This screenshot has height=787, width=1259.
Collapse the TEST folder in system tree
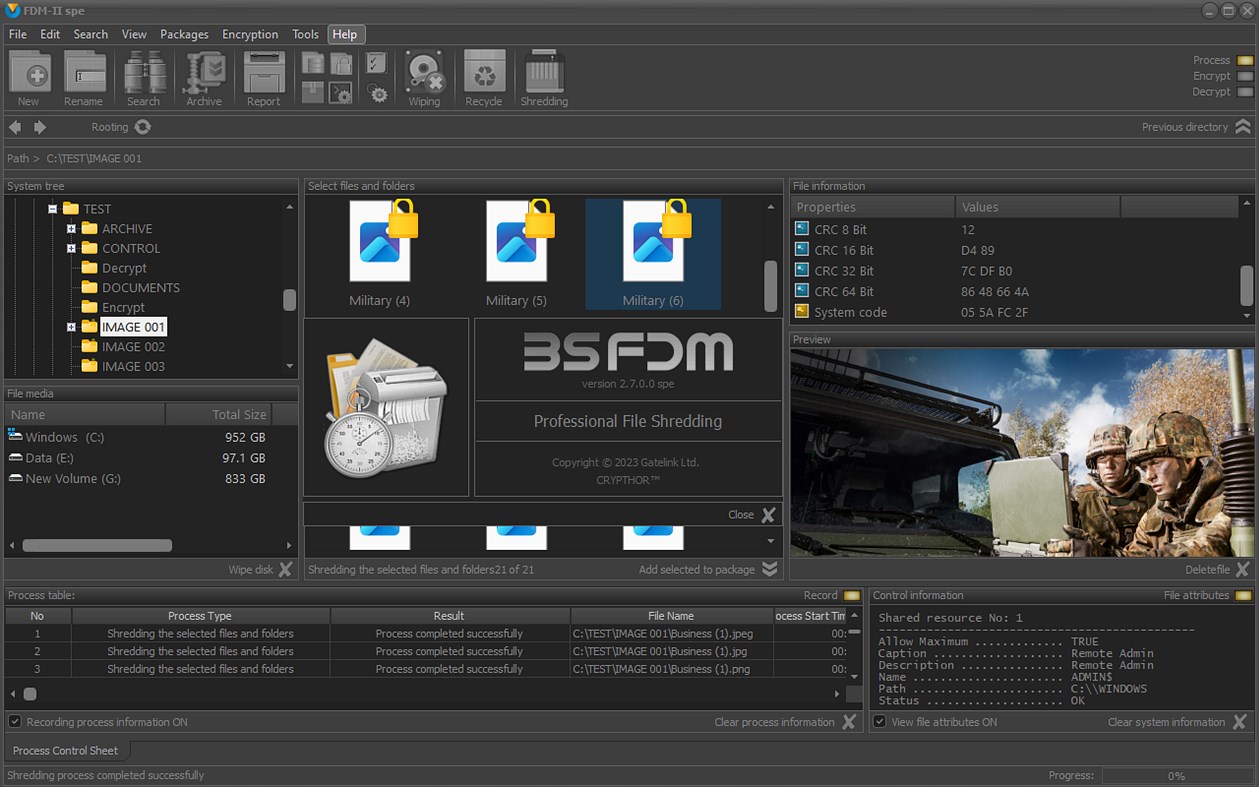(x=53, y=208)
